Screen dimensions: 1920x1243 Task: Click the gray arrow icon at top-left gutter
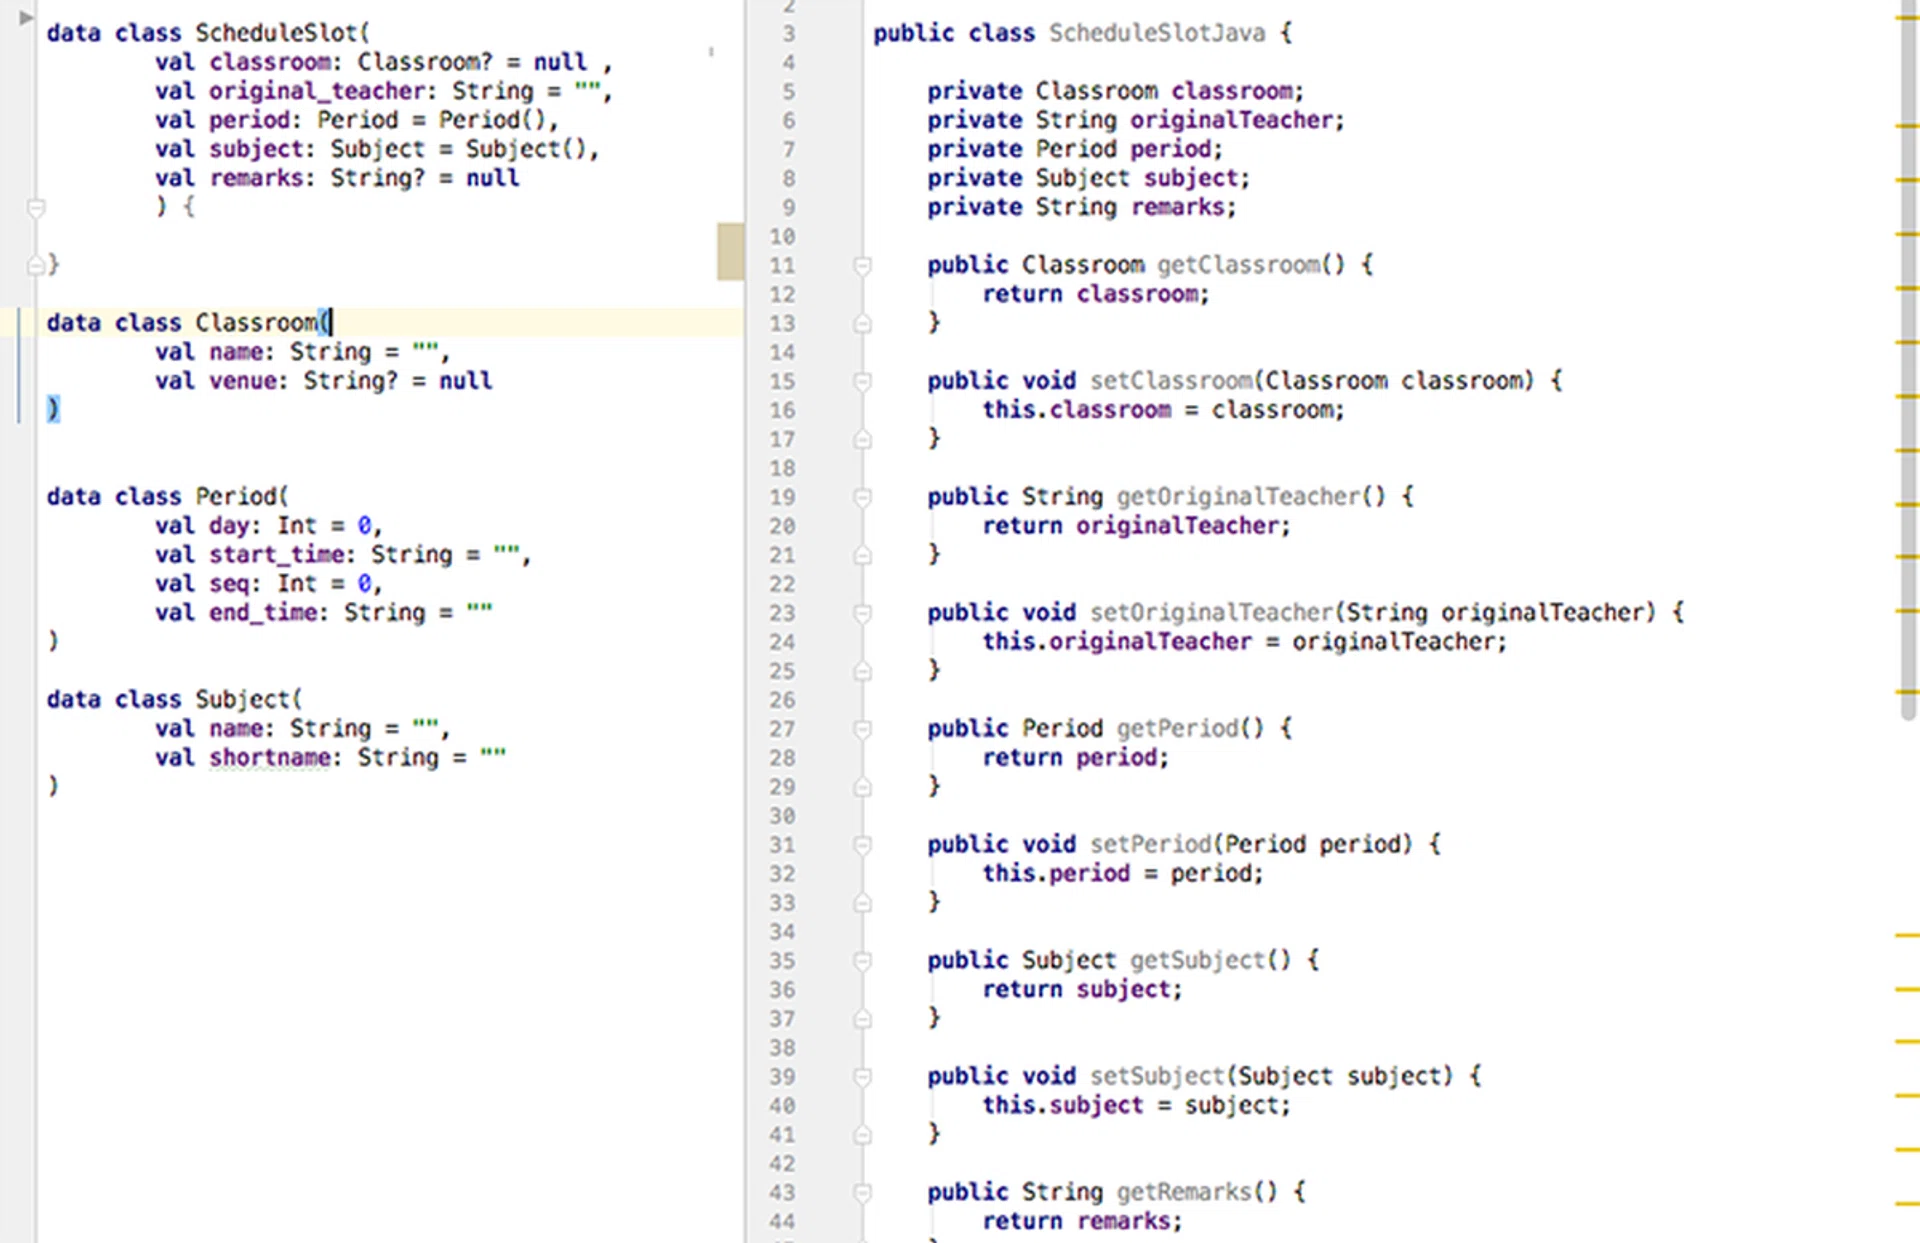[x=26, y=17]
